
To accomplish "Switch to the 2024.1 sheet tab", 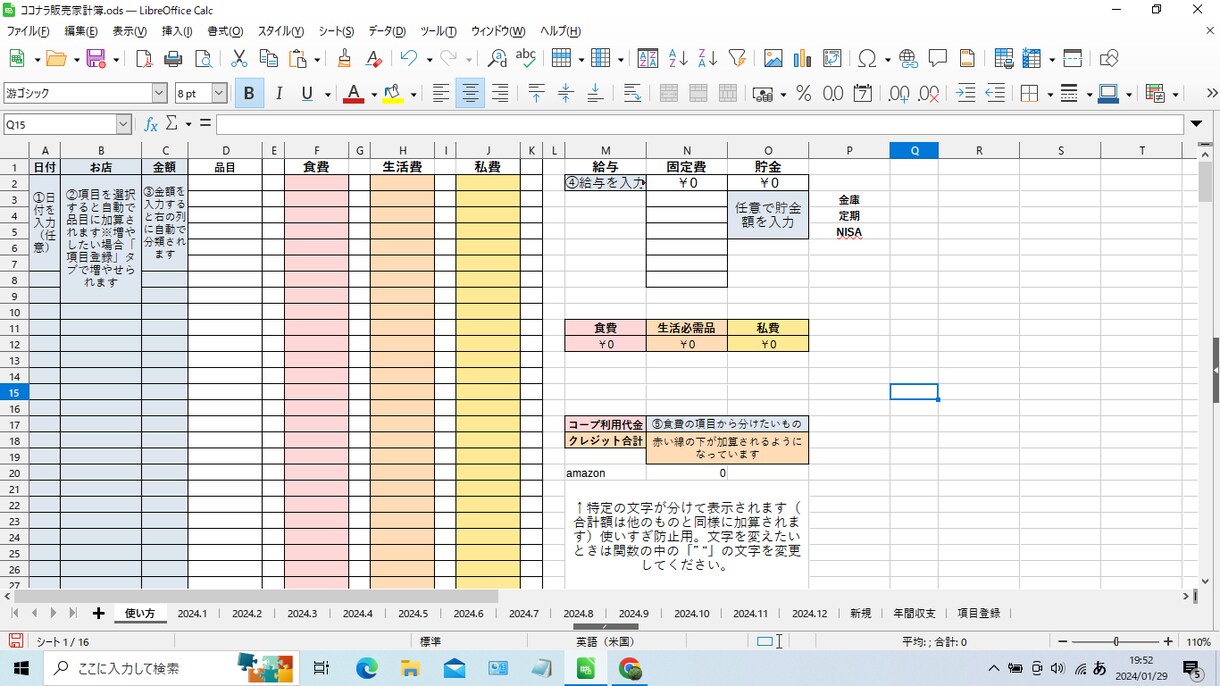I will [192, 613].
